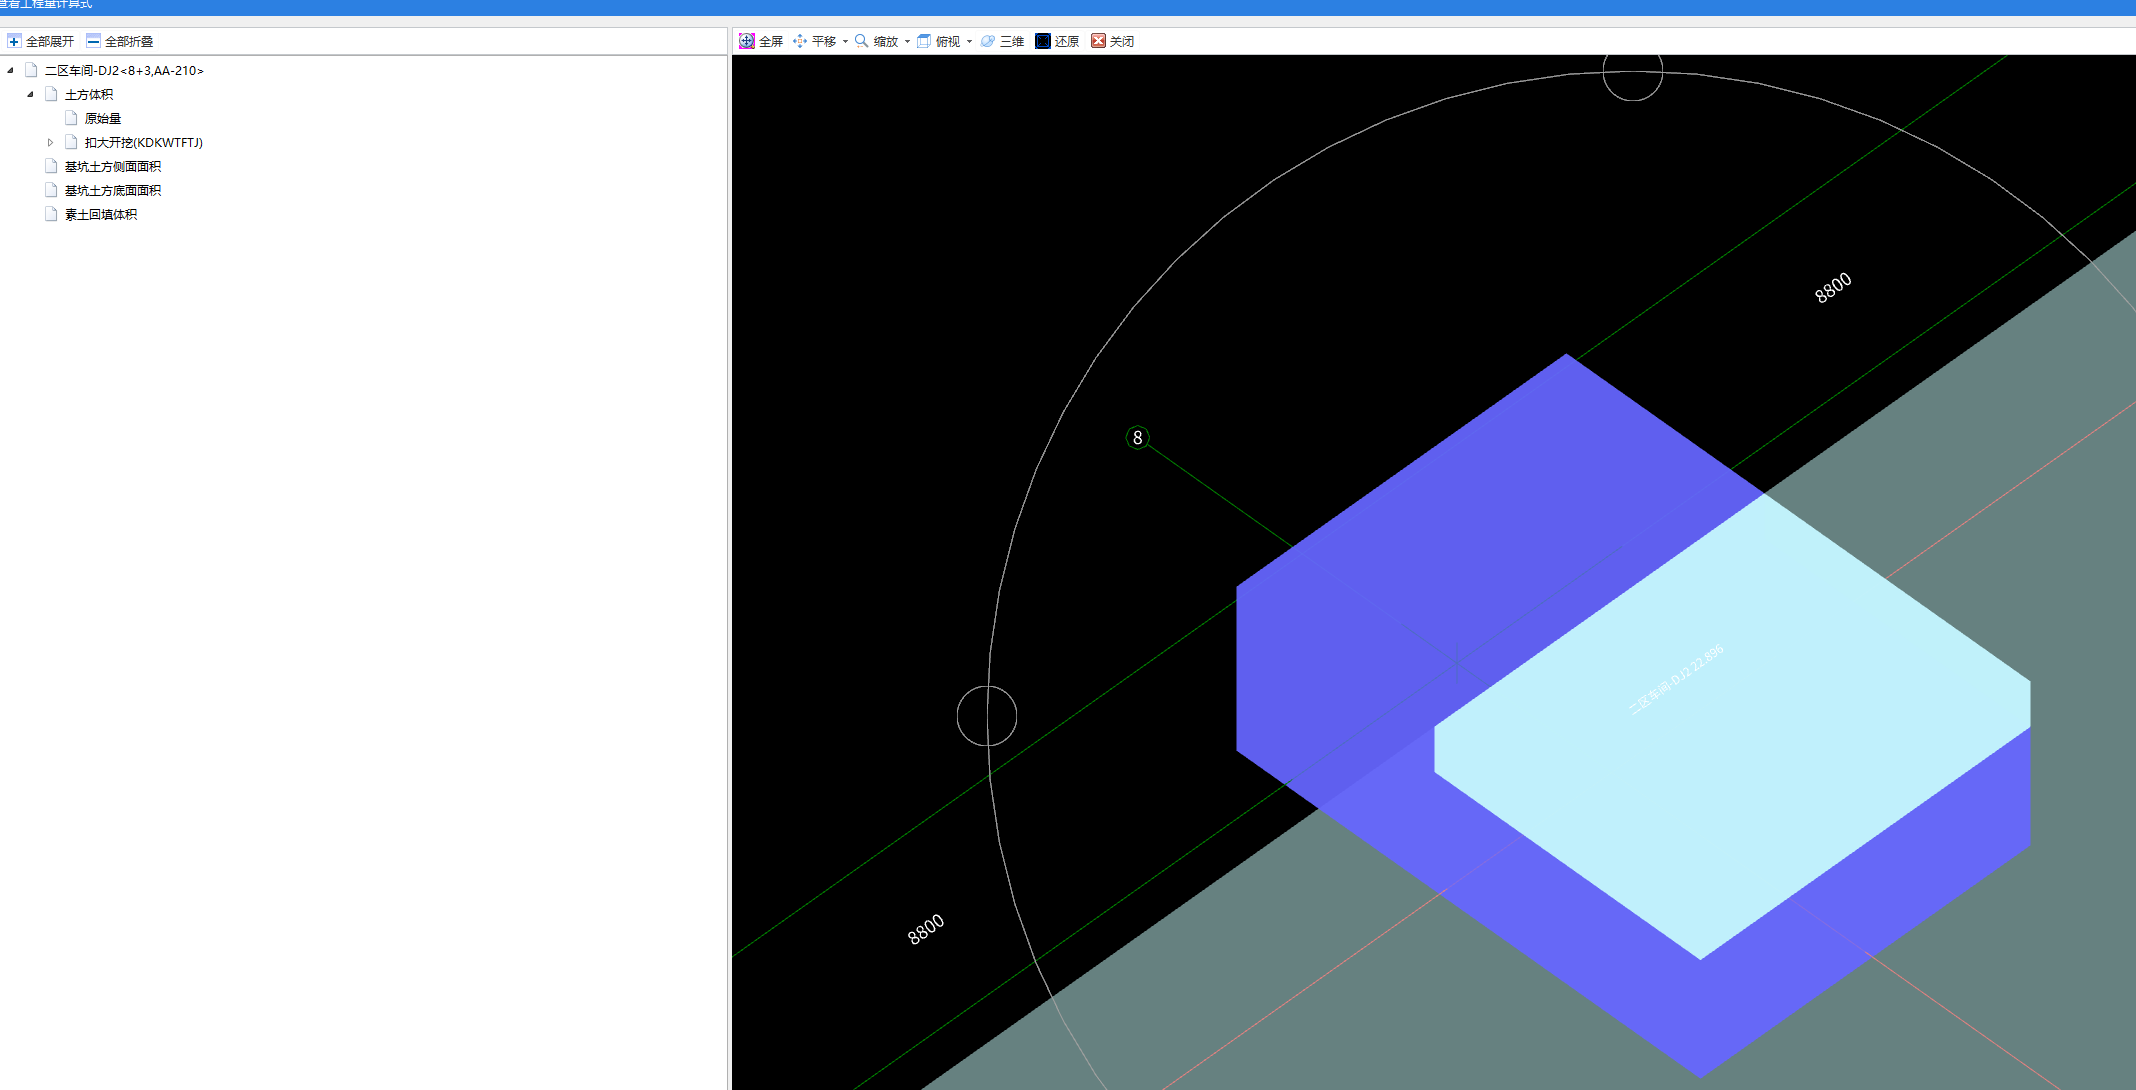Image resolution: width=2136 pixels, height=1090 pixels.
Task: Click the 缩放 magnifier icon
Action: (x=861, y=41)
